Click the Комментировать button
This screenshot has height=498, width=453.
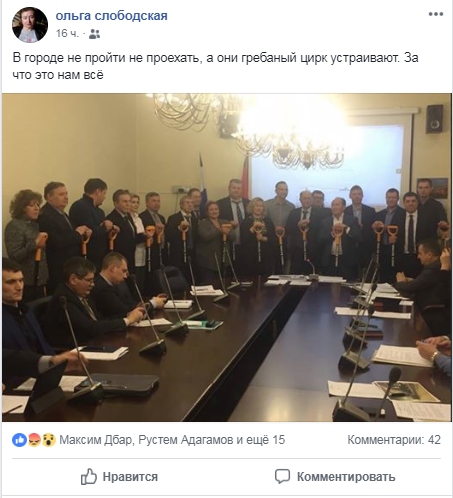coord(335,477)
